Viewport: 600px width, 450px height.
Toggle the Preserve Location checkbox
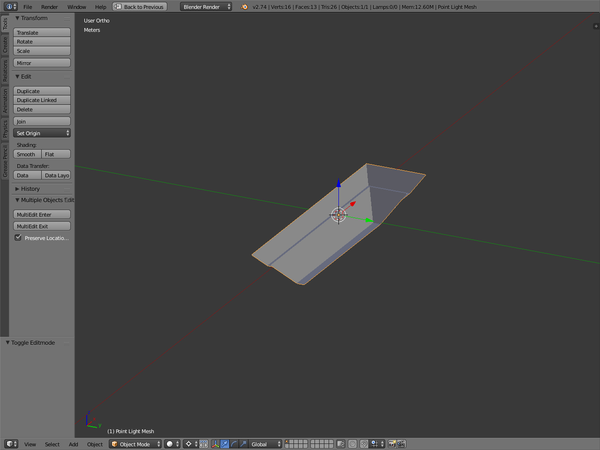(18, 238)
